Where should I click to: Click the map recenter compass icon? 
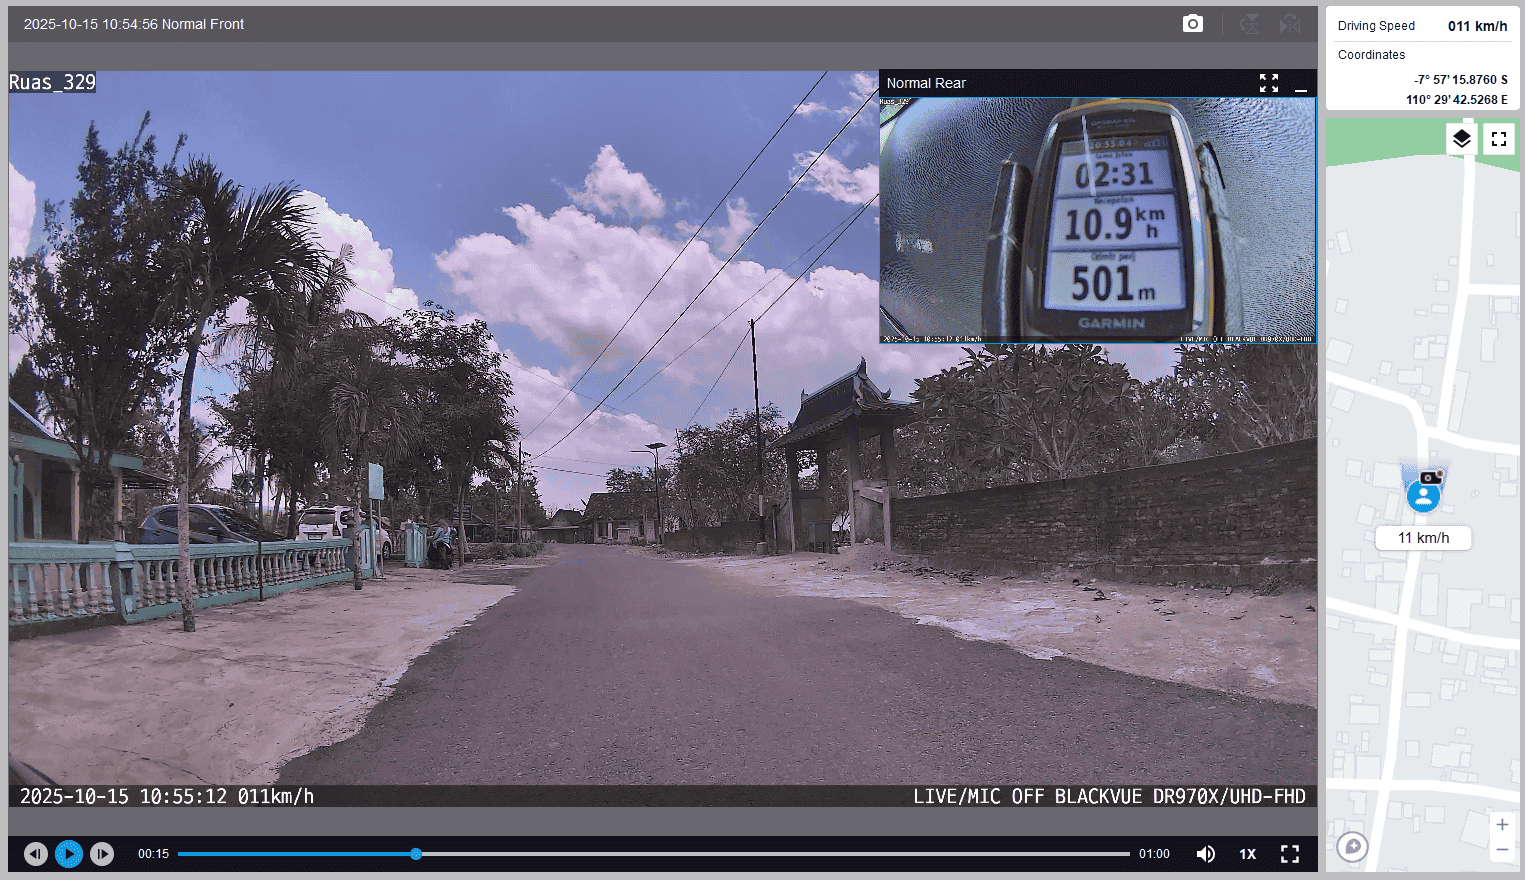click(x=1352, y=847)
